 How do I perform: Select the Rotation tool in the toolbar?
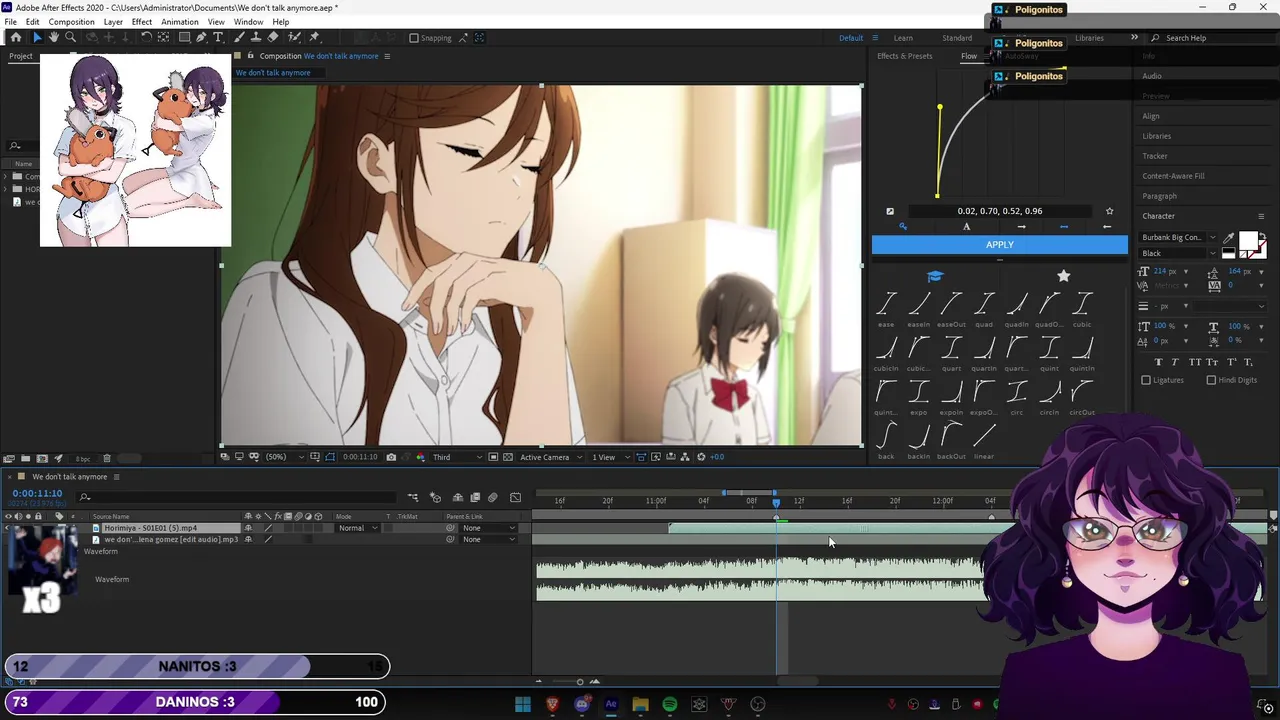[146, 37]
